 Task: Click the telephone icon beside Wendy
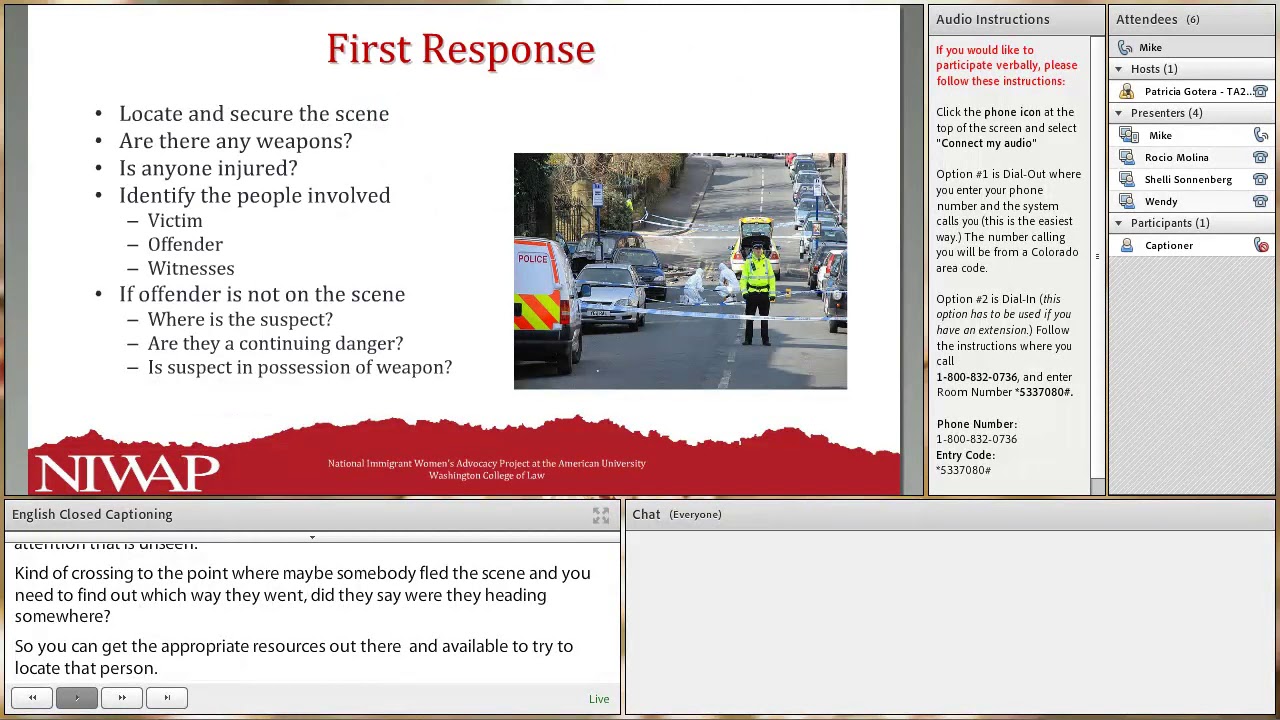click(x=1261, y=202)
